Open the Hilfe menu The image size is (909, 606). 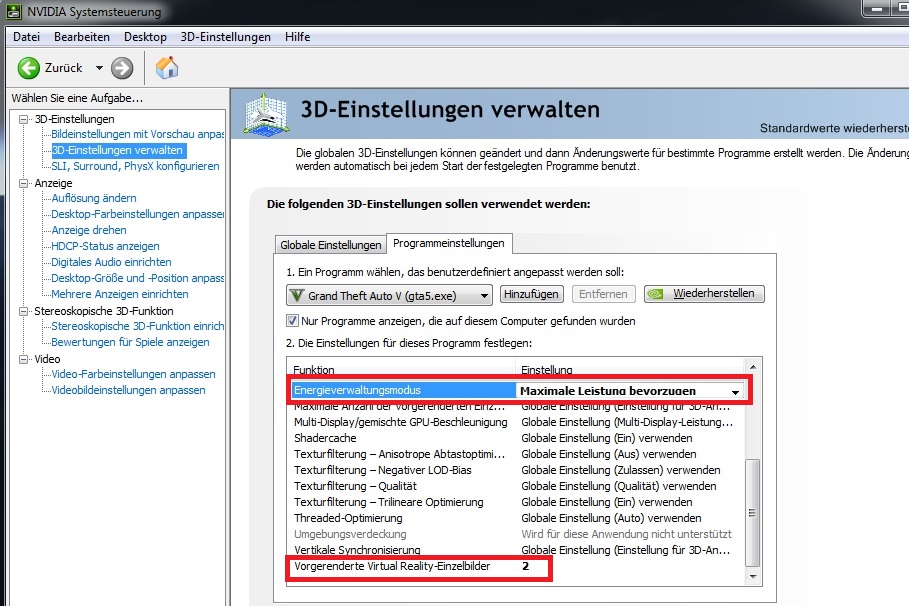[297, 37]
